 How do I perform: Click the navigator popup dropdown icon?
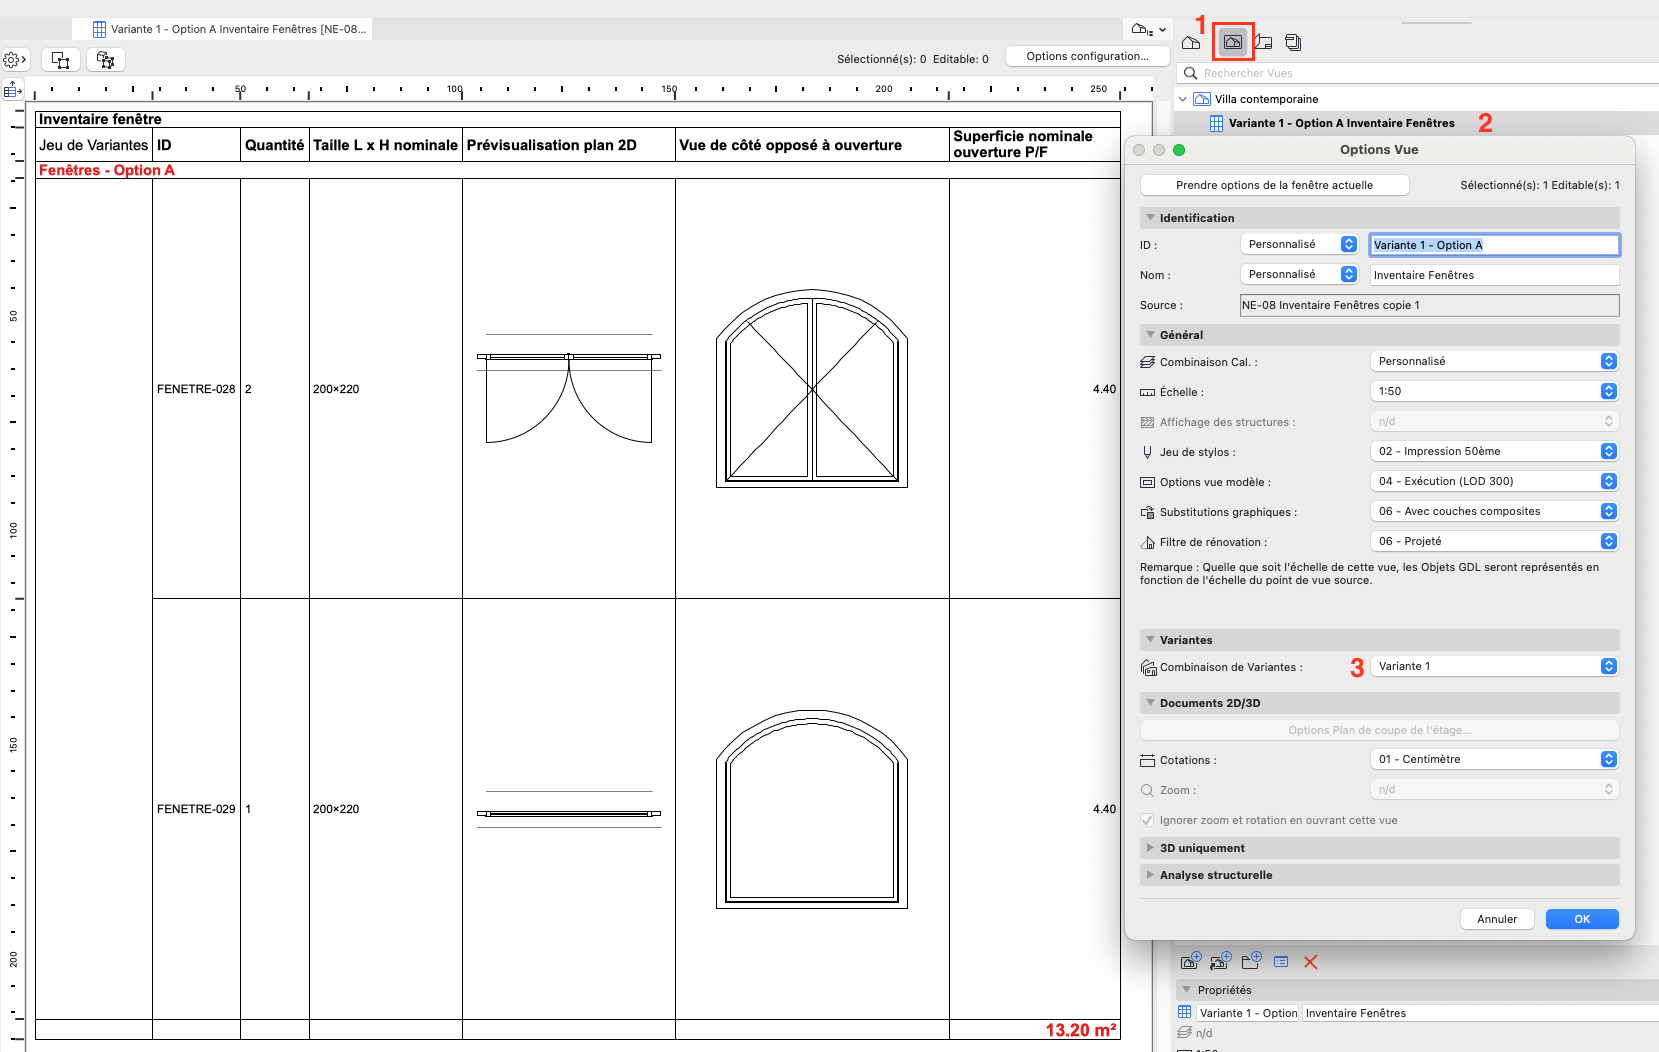(1149, 30)
